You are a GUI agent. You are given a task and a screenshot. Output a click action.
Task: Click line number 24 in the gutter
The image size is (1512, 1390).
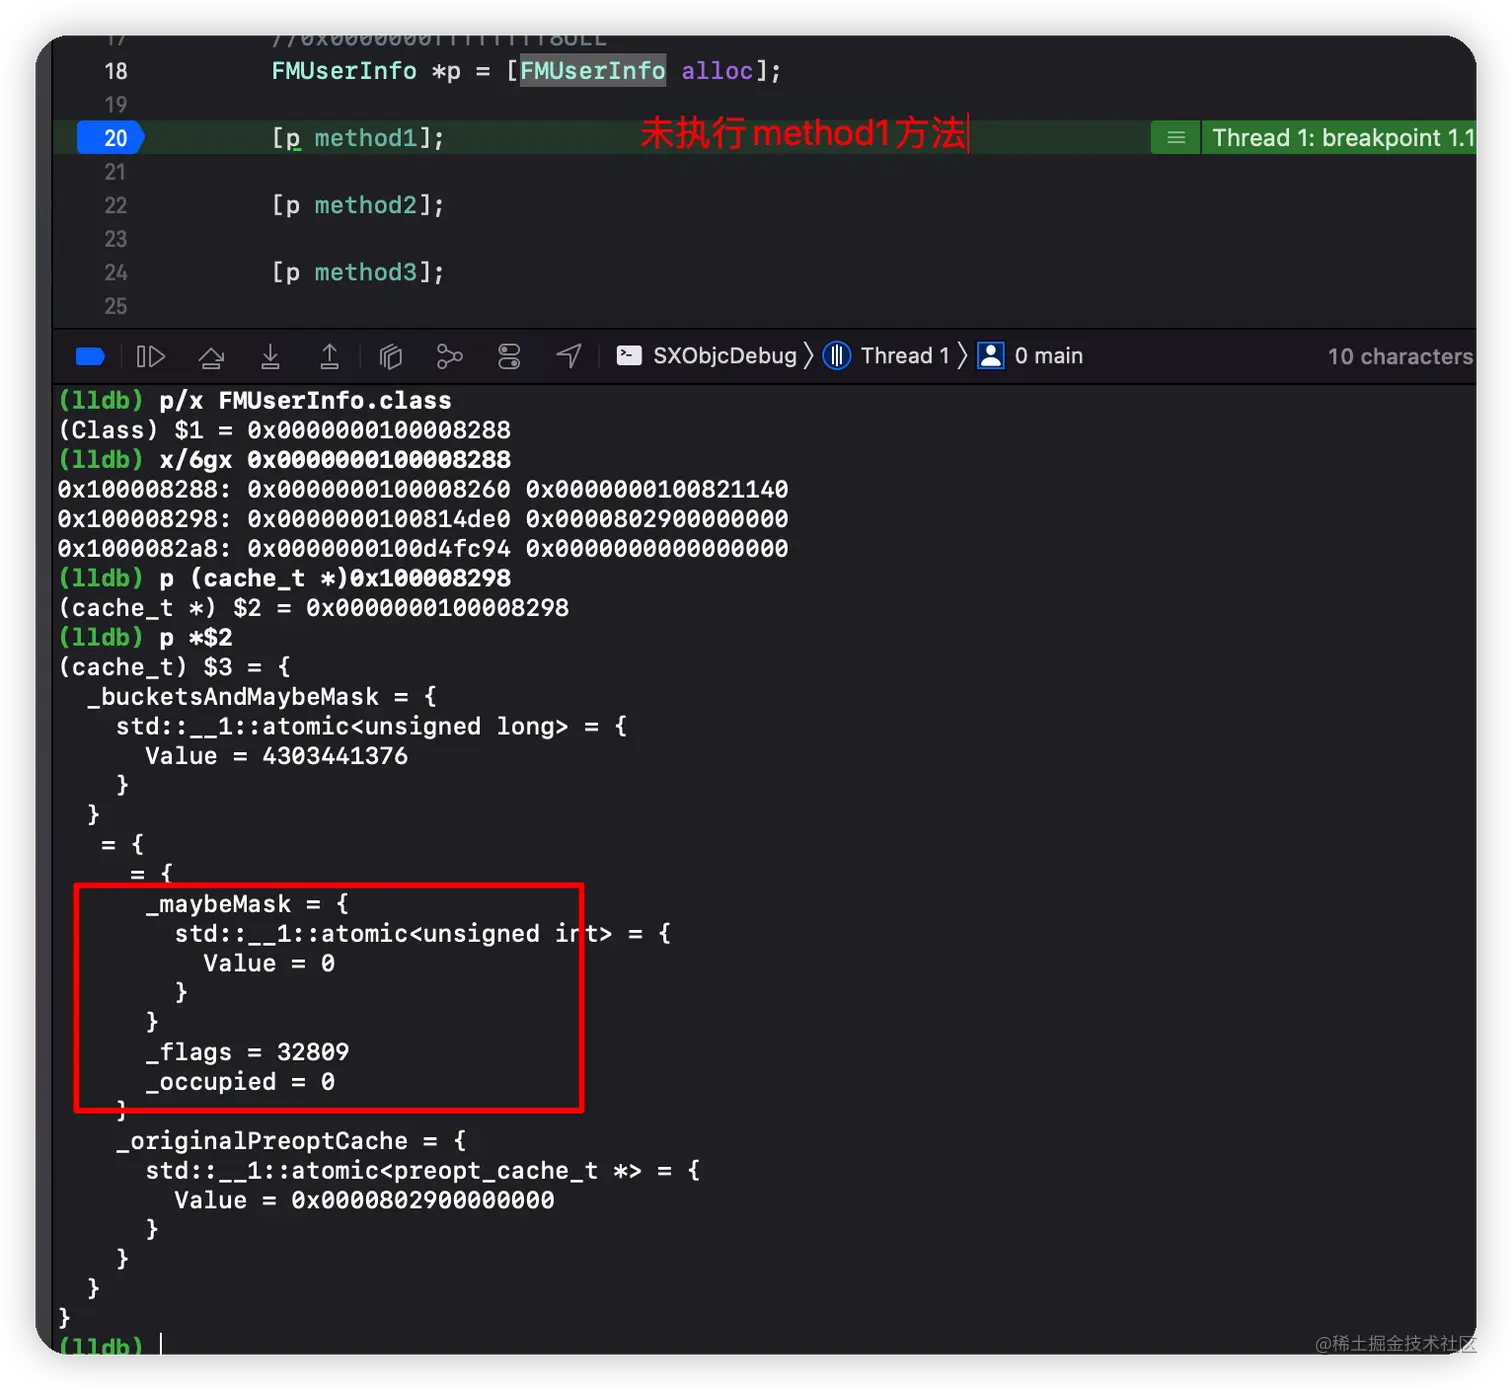pyautogui.click(x=116, y=272)
